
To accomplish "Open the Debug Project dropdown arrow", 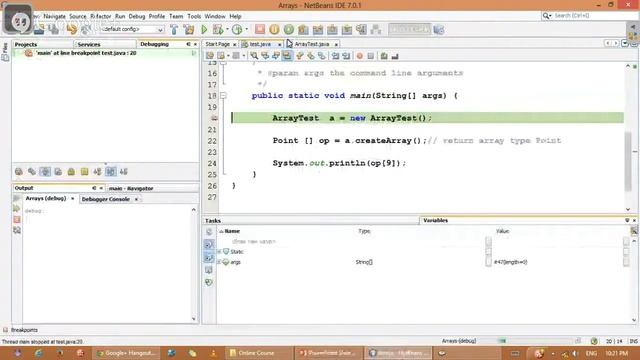I will coord(227,29).
